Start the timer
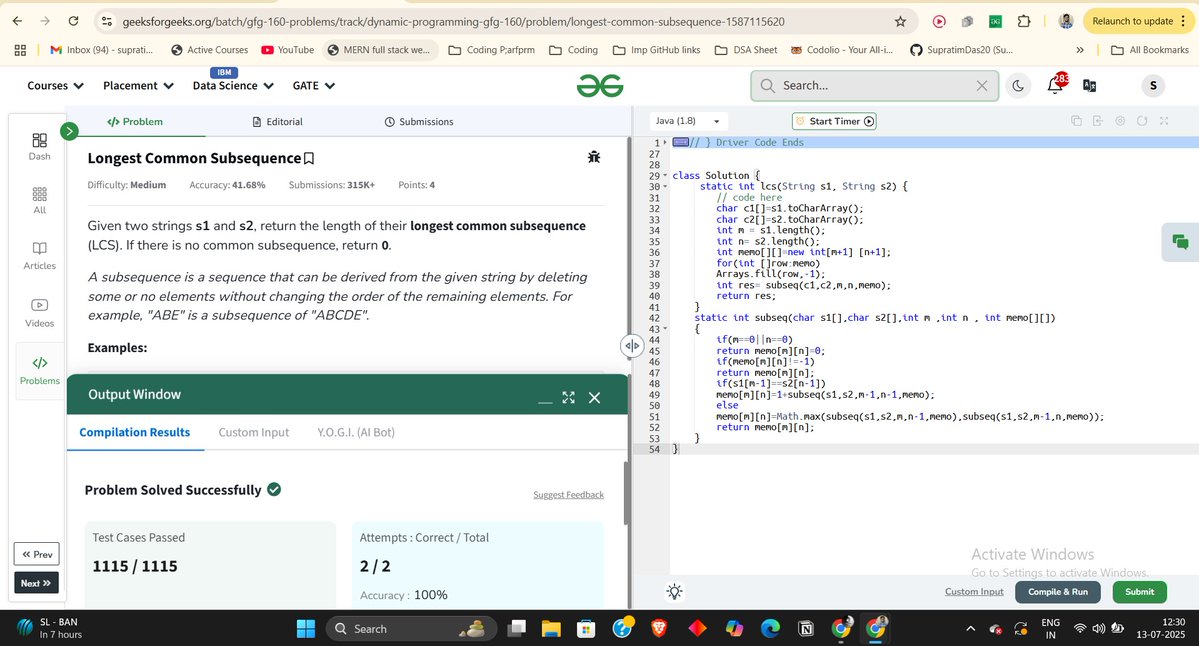1199x646 pixels. coord(834,121)
